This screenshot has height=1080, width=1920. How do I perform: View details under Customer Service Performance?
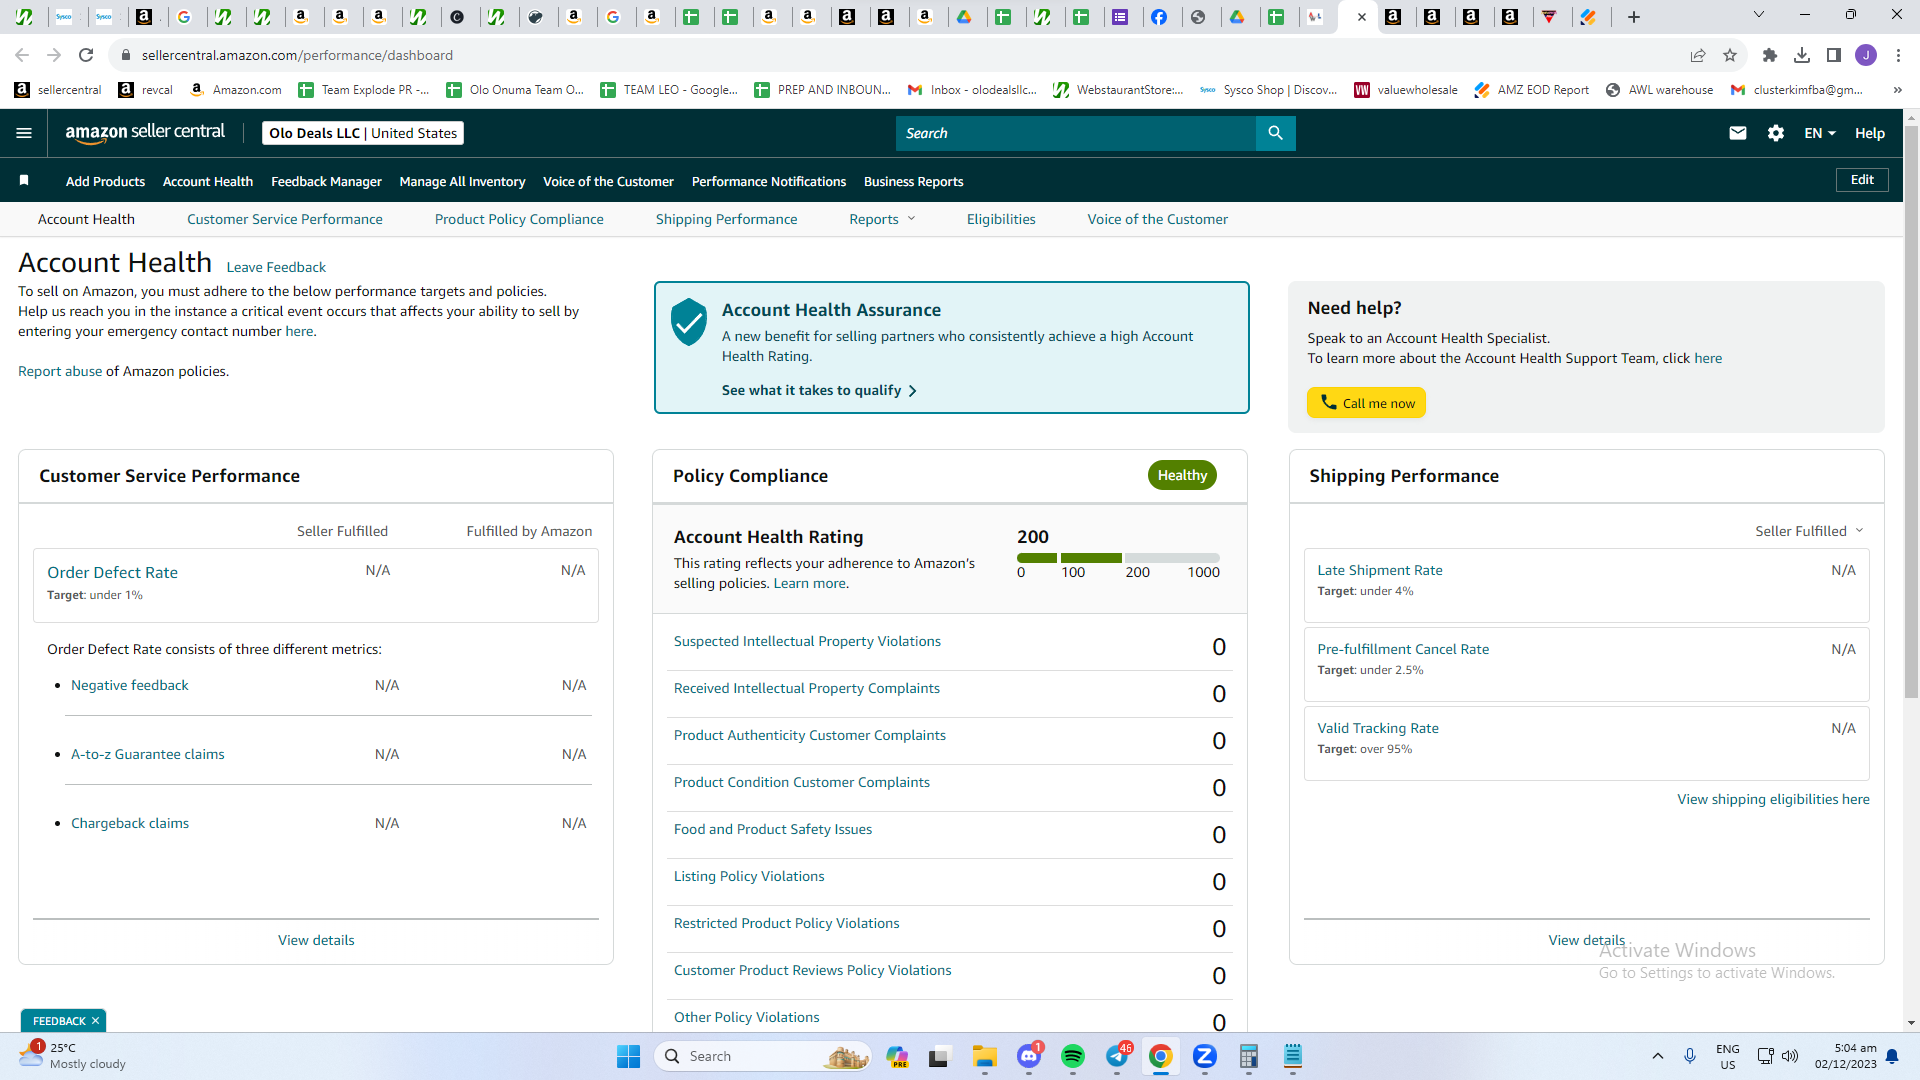tap(316, 940)
